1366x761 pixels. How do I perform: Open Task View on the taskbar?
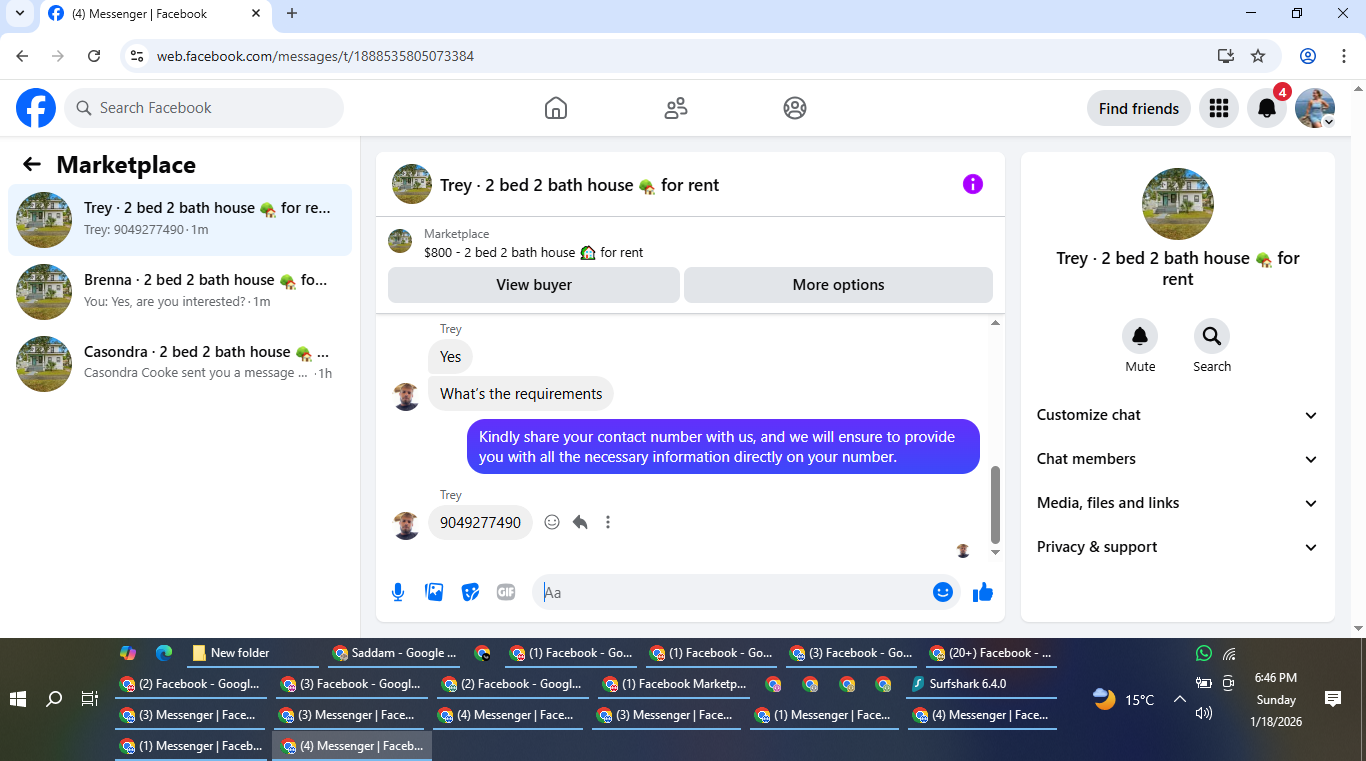[90, 700]
